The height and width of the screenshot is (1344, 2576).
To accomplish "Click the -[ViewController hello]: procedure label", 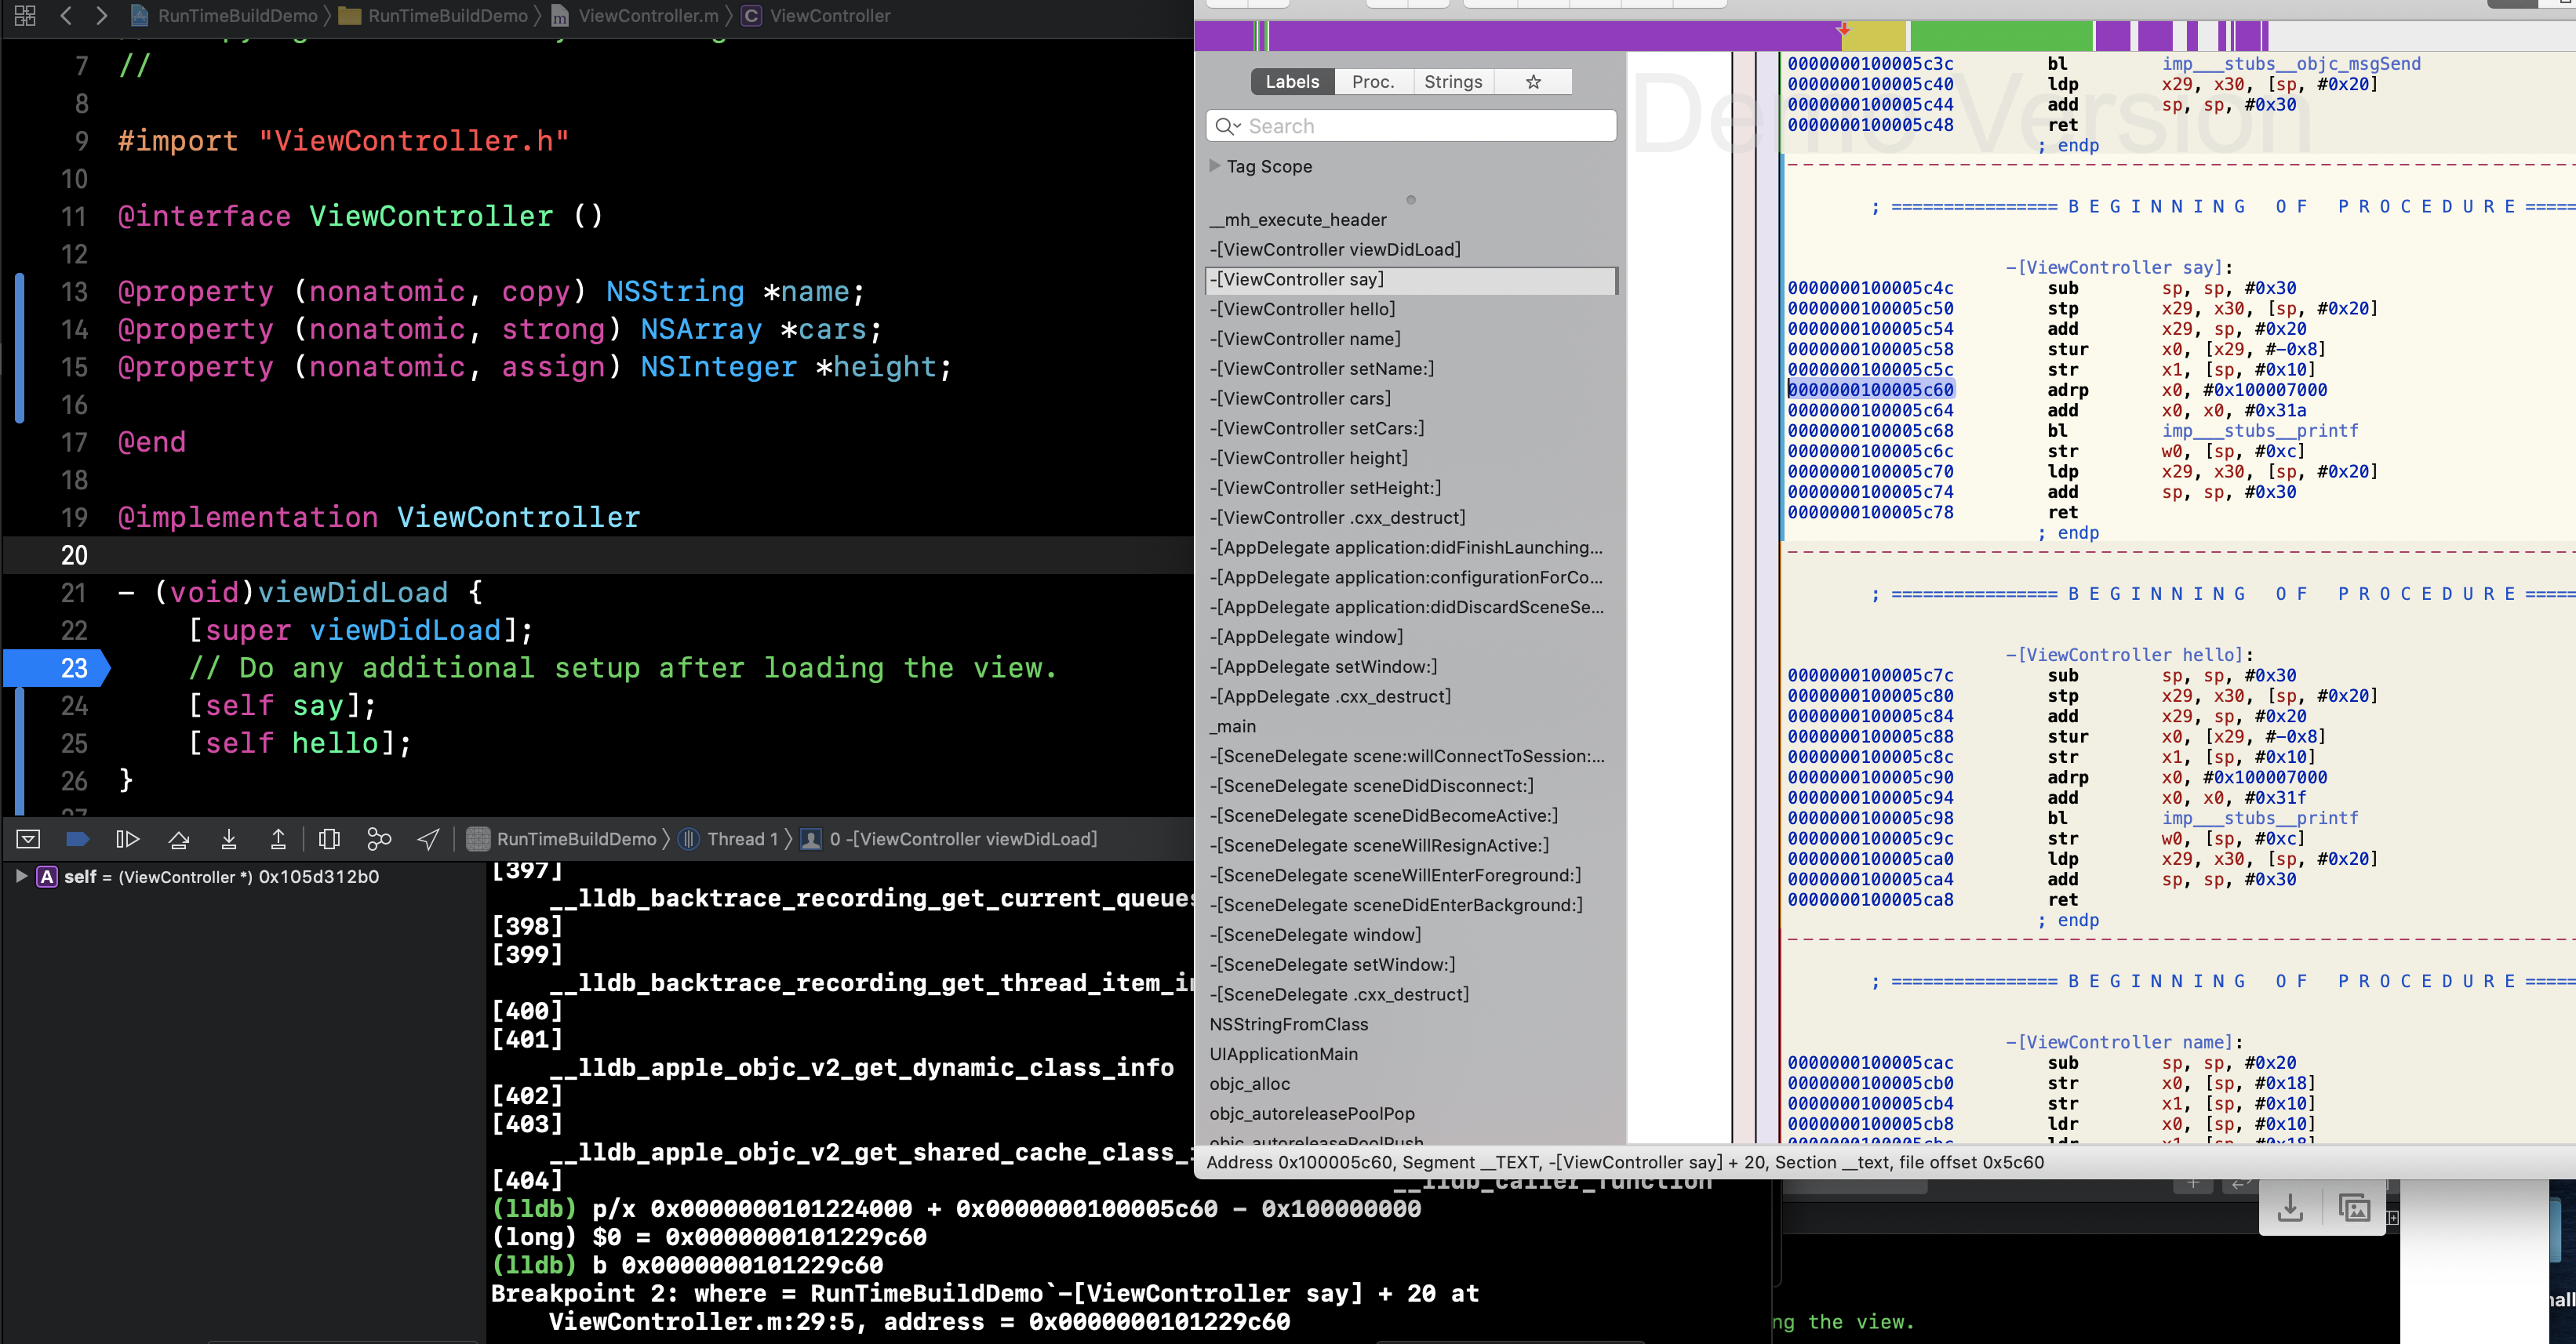I will (x=2129, y=655).
